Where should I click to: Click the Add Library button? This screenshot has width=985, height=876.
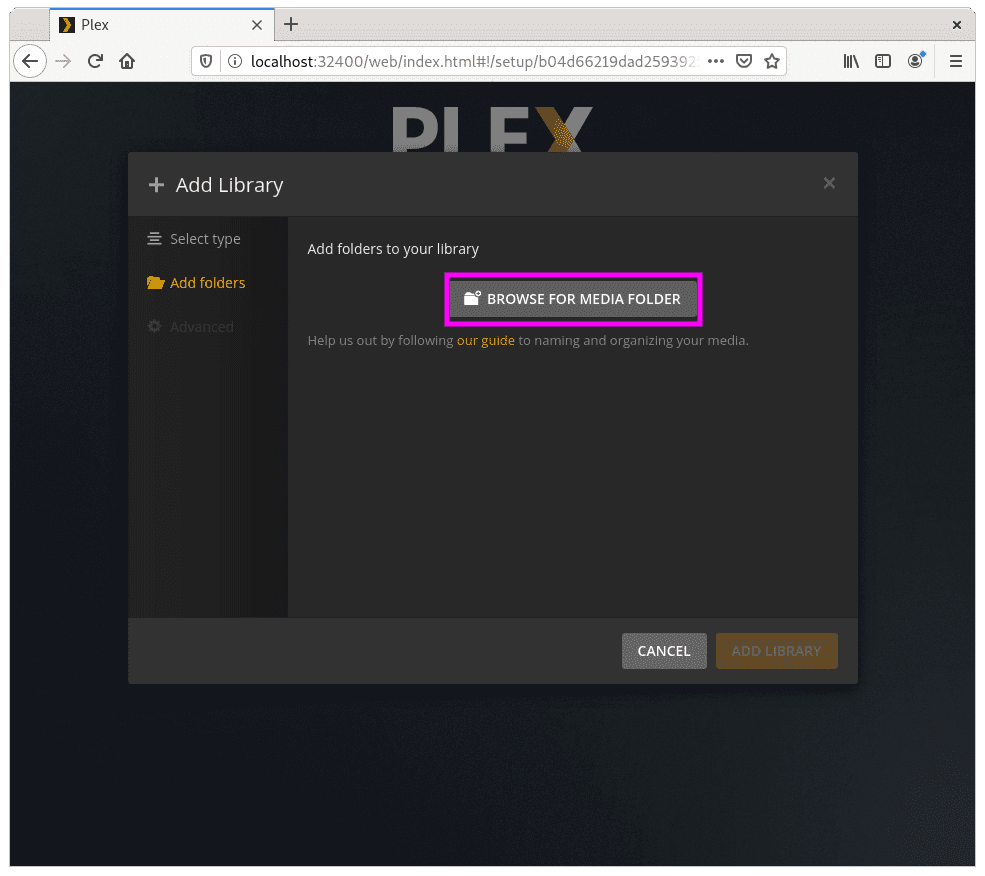[776, 651]
